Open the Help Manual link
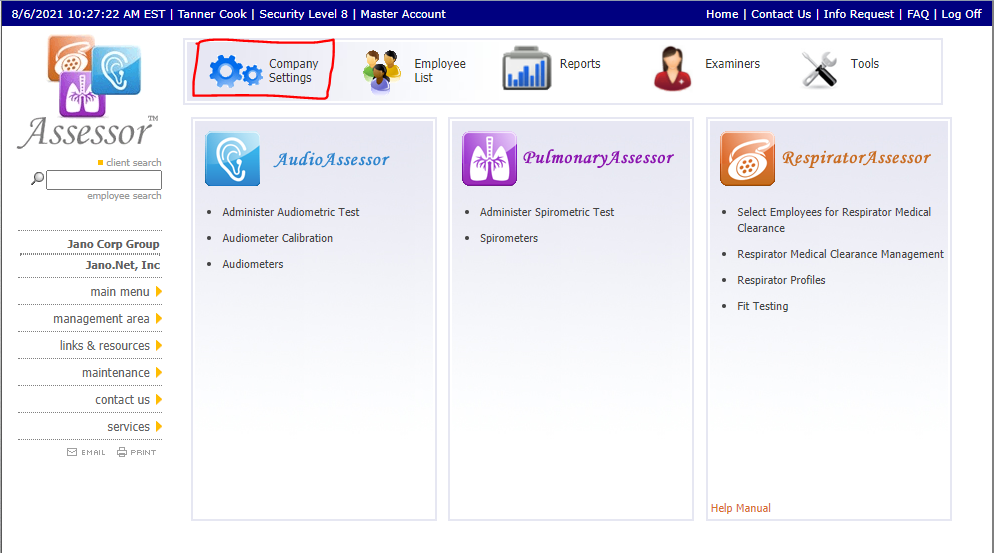This screenshot has height=553, width=994. [x=740, y=508]
